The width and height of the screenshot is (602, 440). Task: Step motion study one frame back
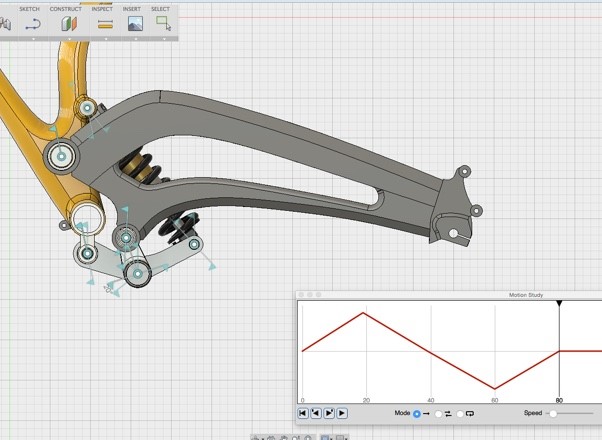[316, 413]
